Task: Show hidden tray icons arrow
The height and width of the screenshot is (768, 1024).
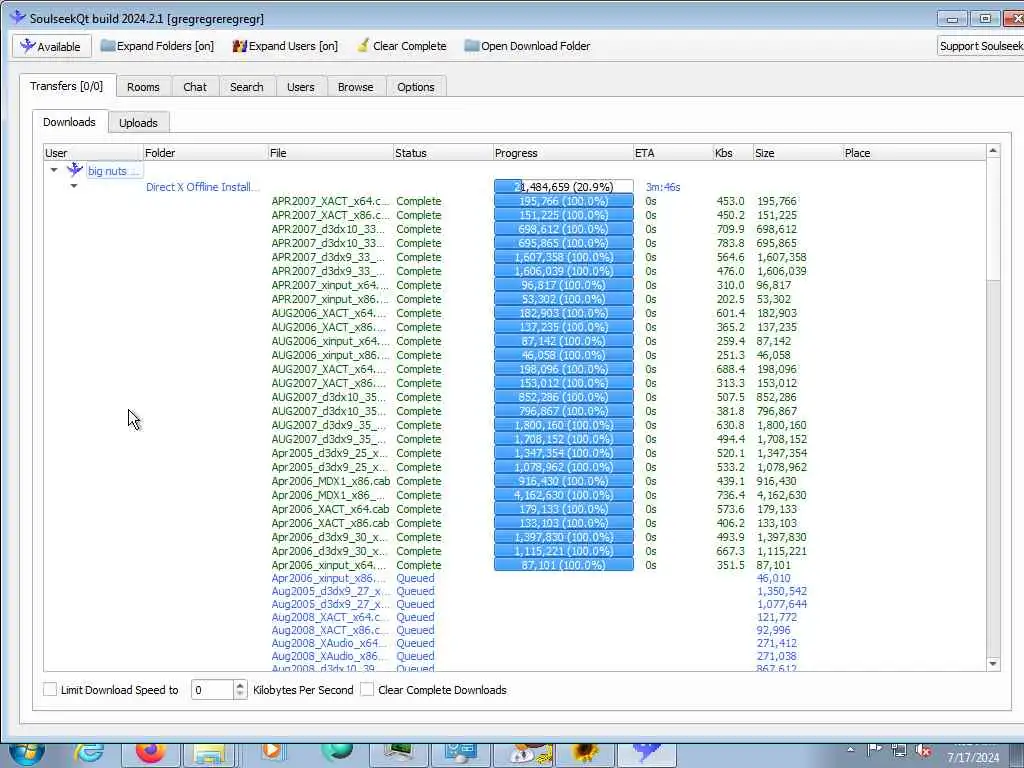Action: click(x=850, y=750)
